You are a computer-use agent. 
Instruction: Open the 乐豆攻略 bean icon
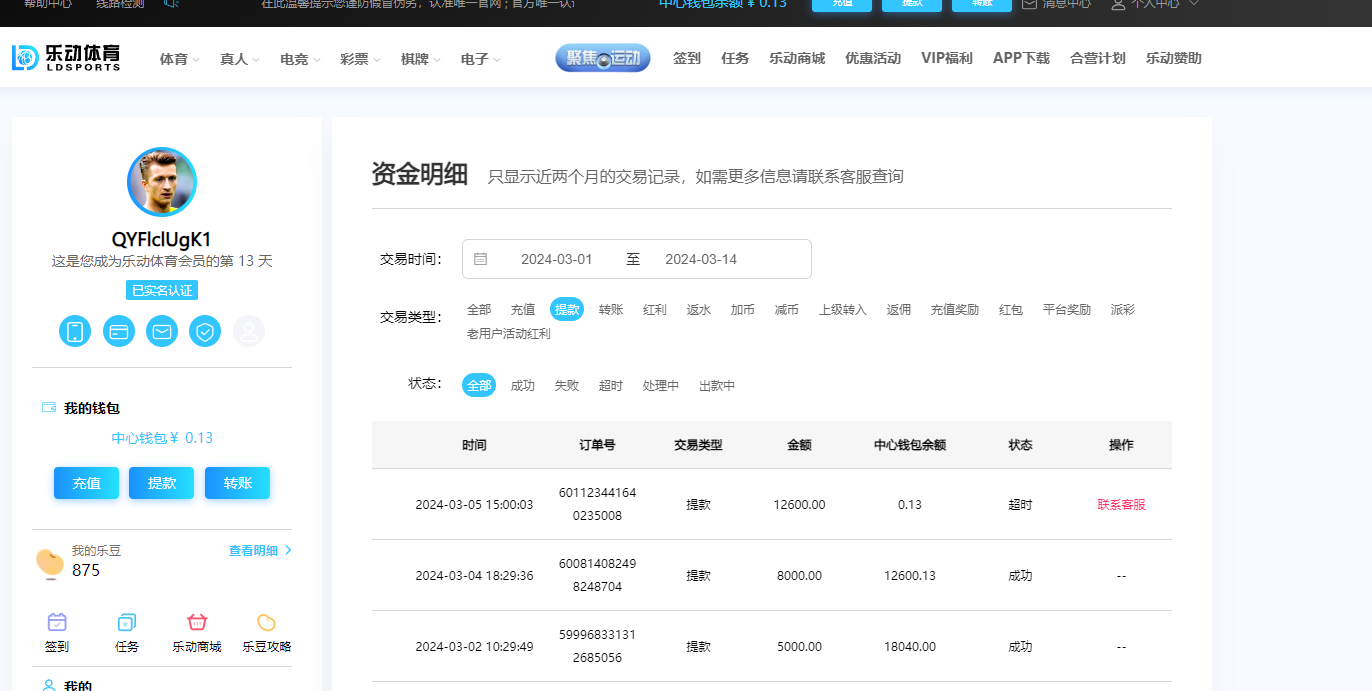pyautogui.click(x=266, y=622)
